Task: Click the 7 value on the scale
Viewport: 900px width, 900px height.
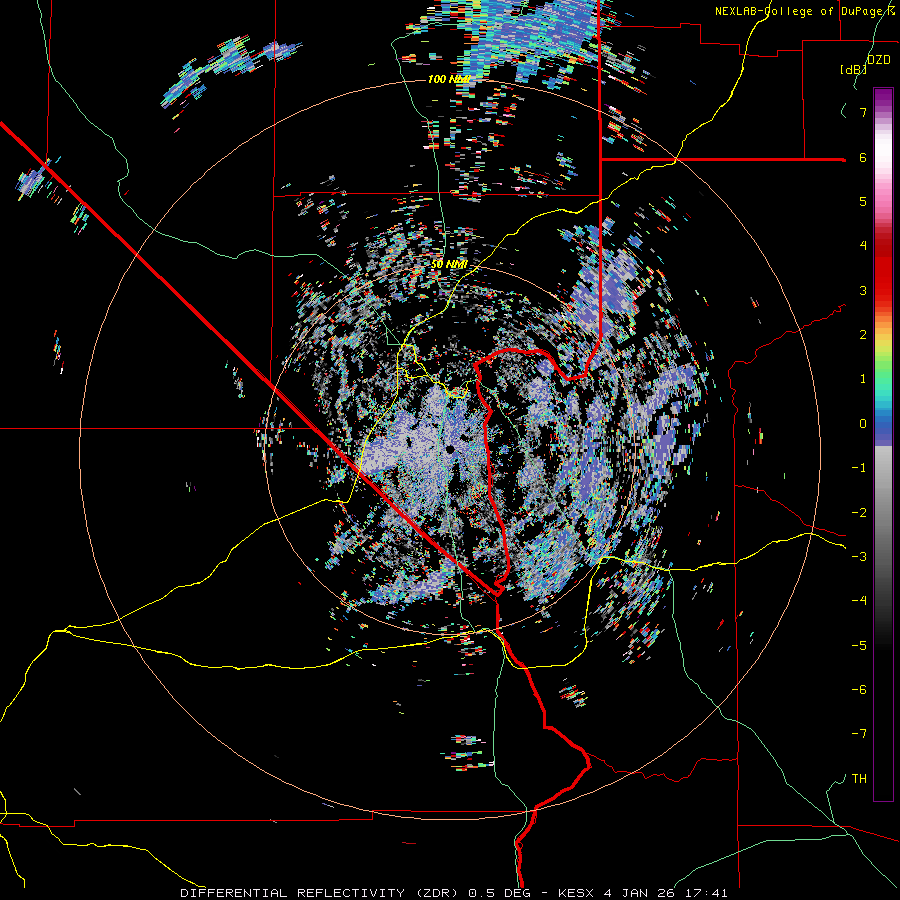Action: 863,112
